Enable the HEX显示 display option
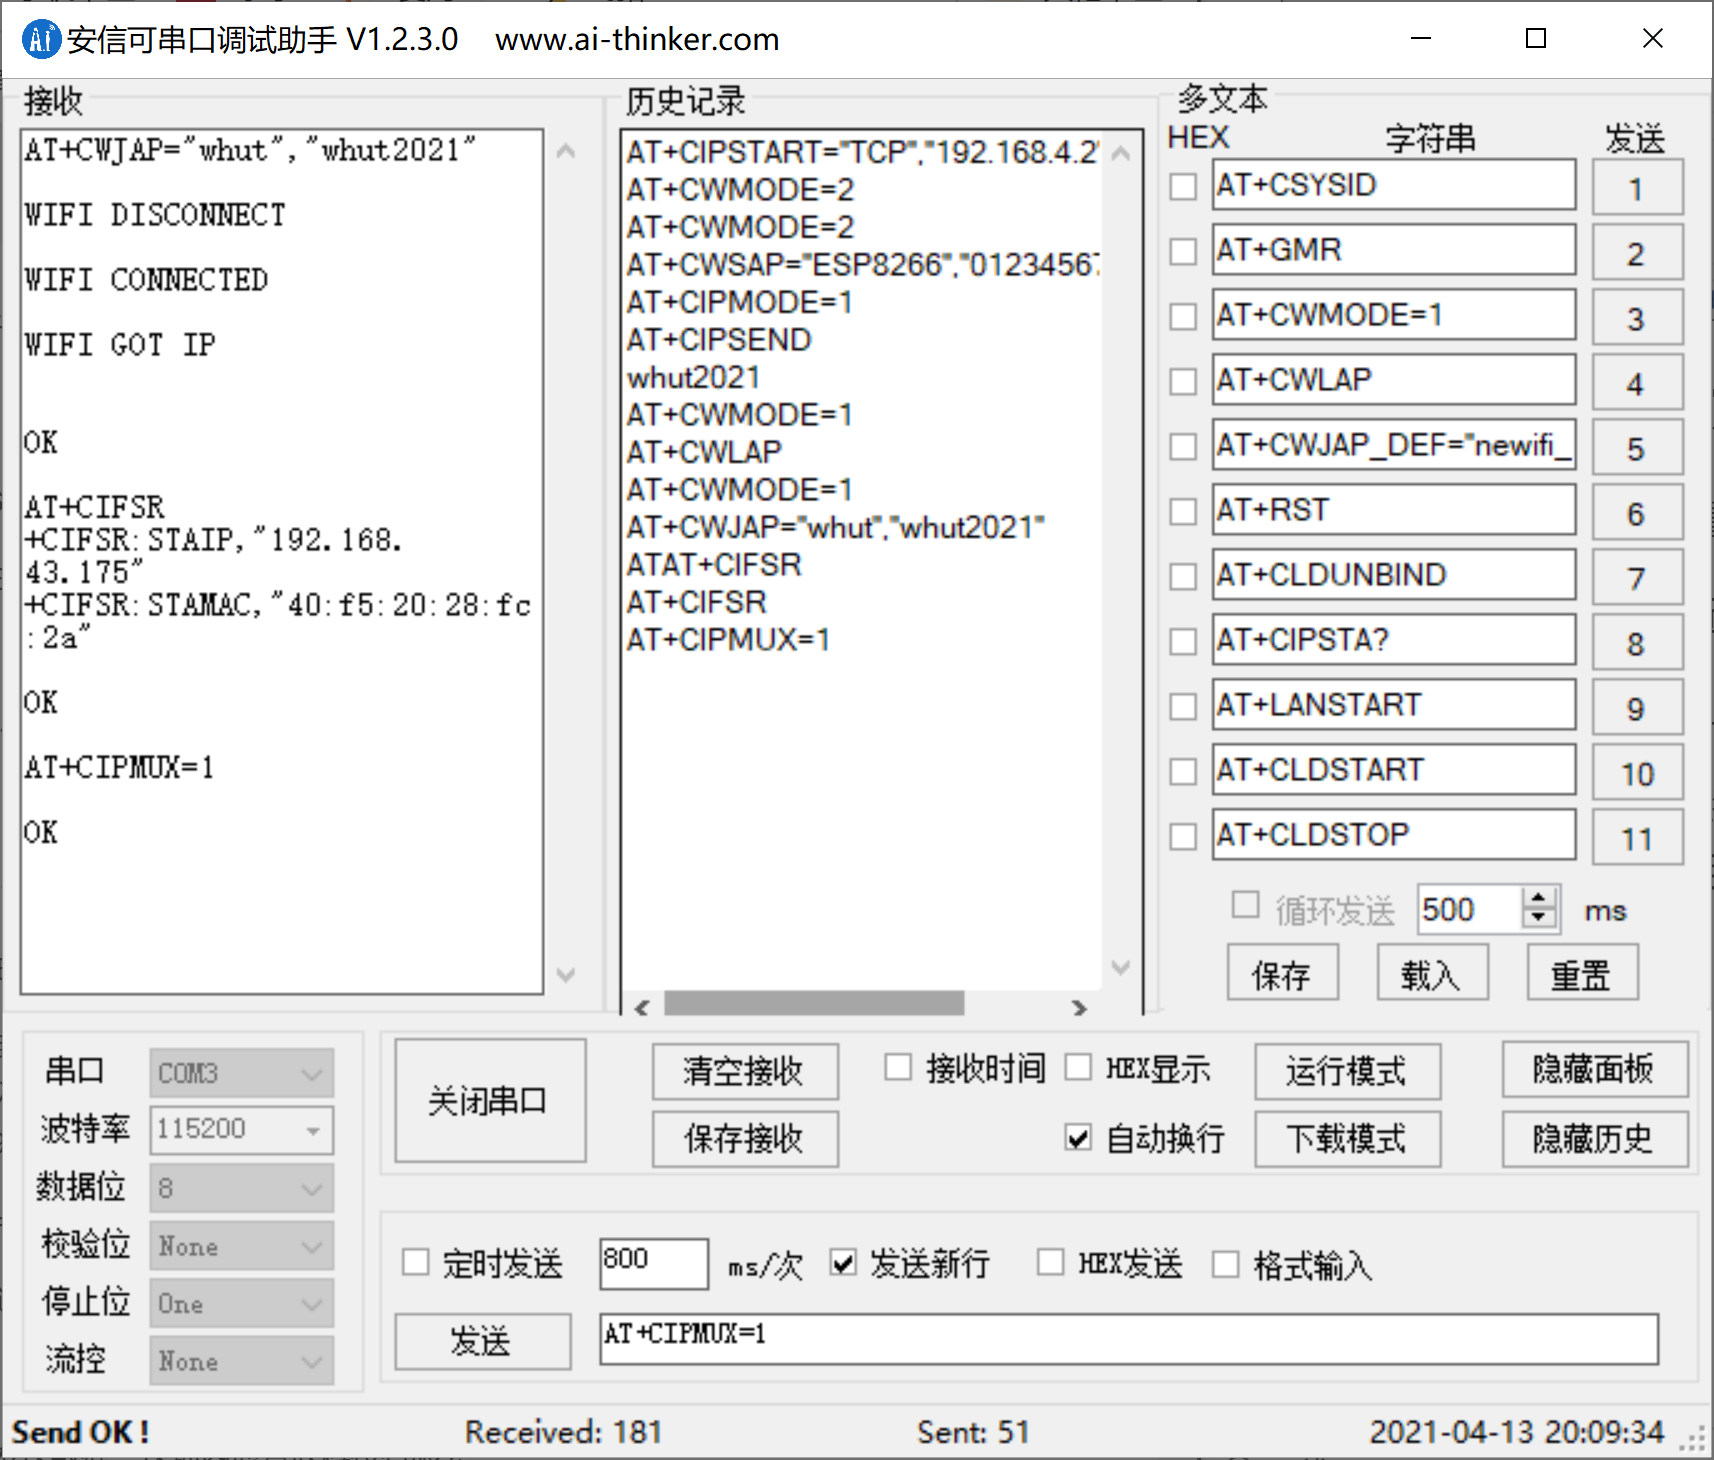1714x1460 pixels. click(x=1079, y=1068)
